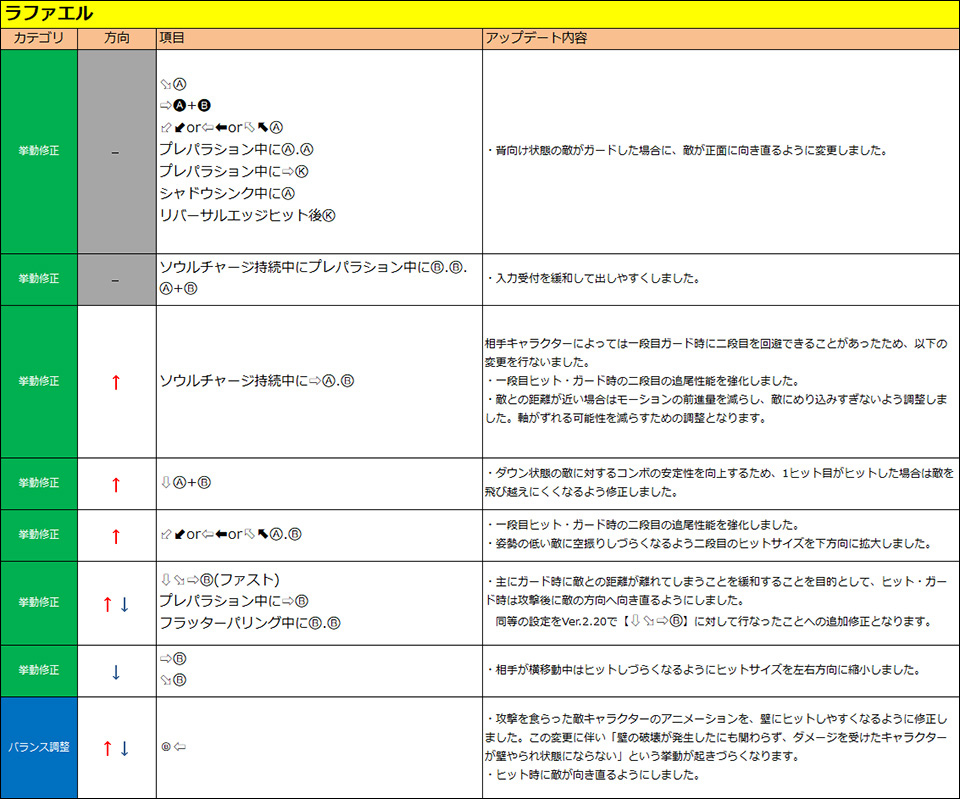Select the シャドウシンク中にⒶ item text
Image resolution: width=960 pixels, height=799 pixels.
tap(228, 193)
